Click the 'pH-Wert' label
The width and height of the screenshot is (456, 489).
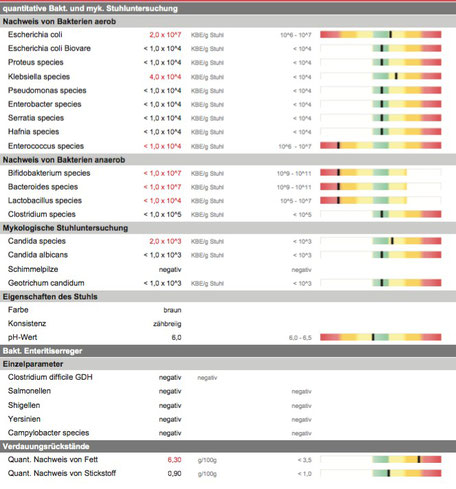tap(22, 337)
